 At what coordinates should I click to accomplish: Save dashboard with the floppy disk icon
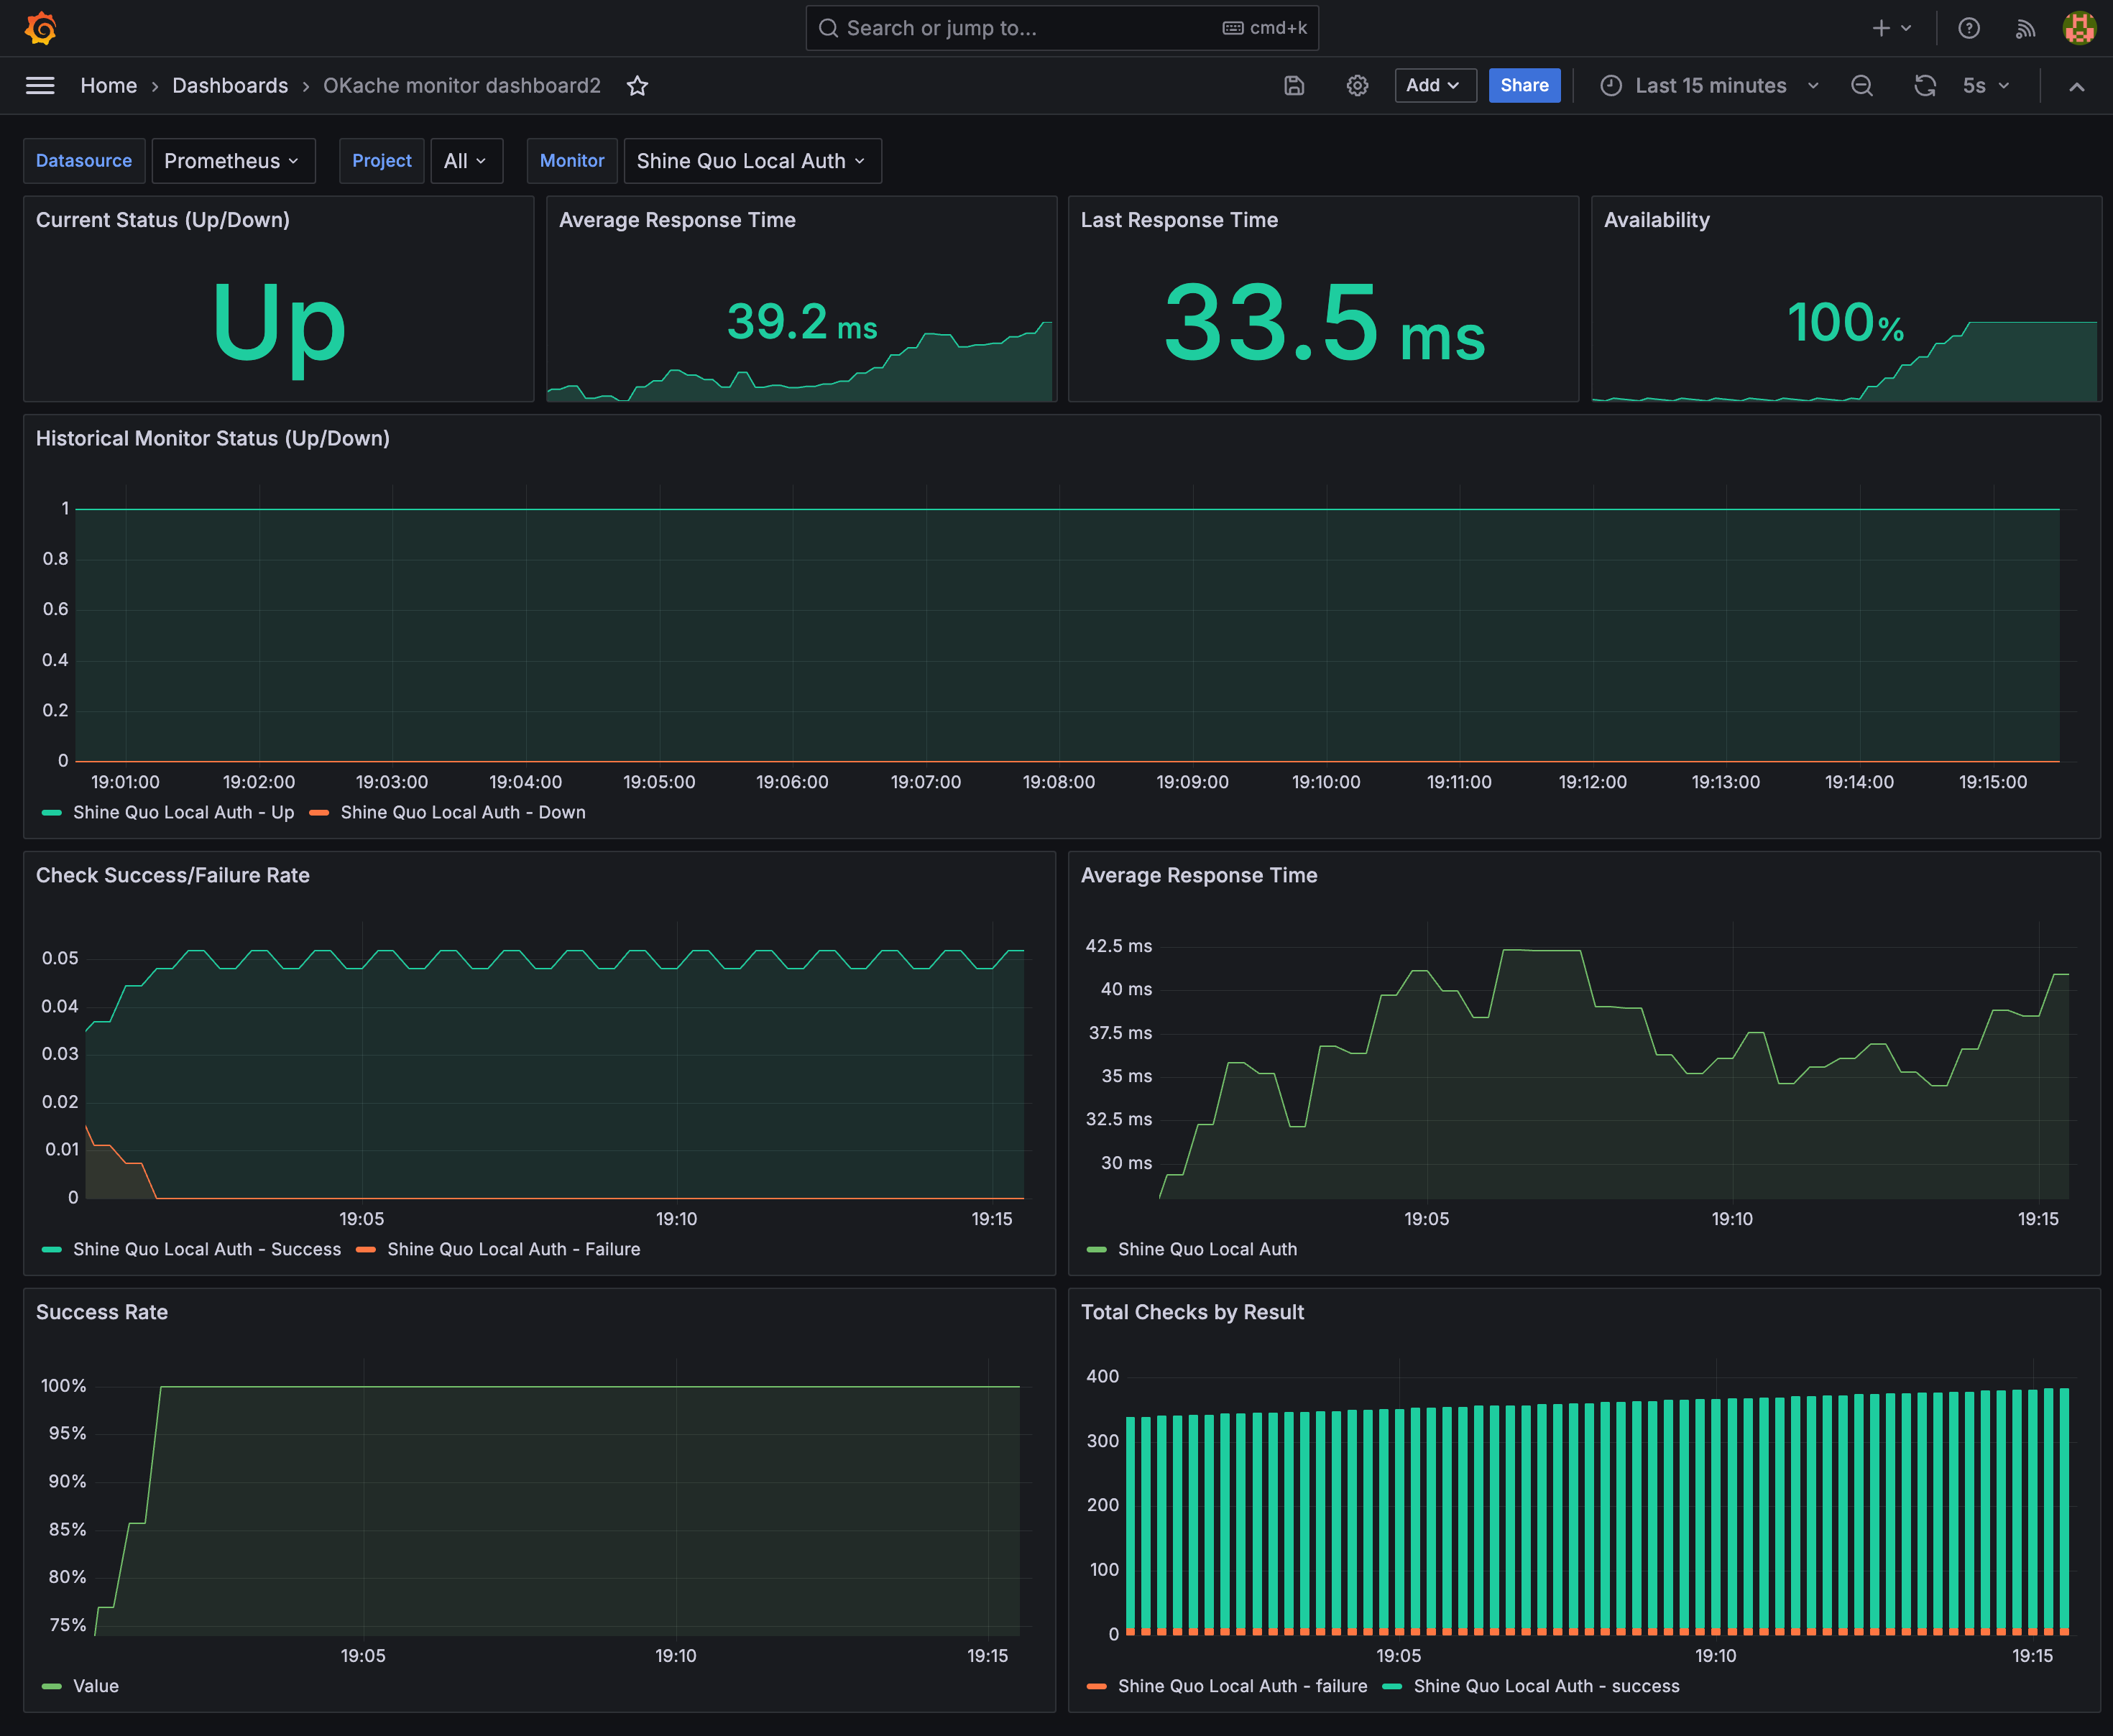(x=1294, y=86)
